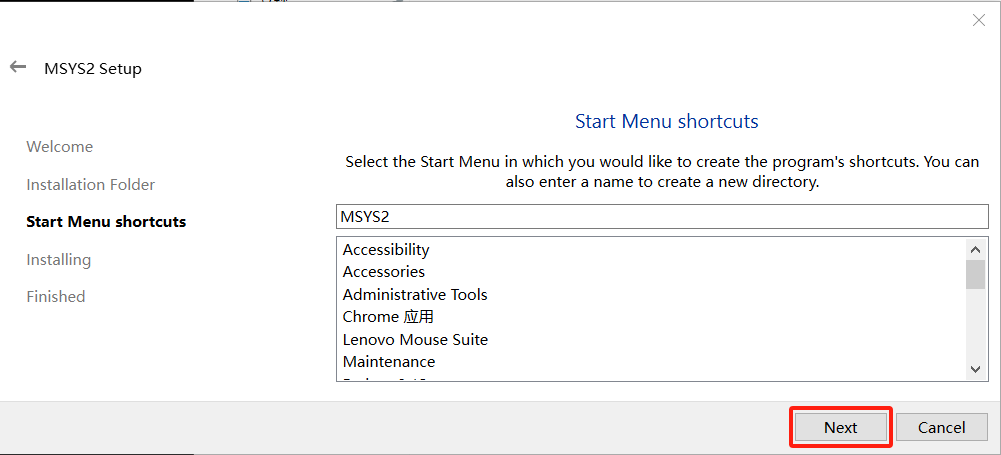Click the MSYS2 directory name field
The width and height of the screenshot is (1001, 455).
(x=662, y=216)
